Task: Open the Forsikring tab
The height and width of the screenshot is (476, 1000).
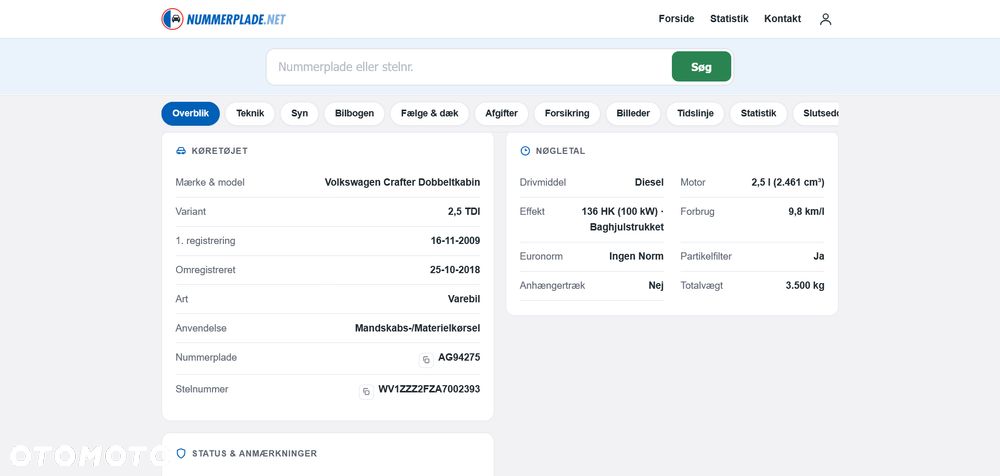Action: 567,114
